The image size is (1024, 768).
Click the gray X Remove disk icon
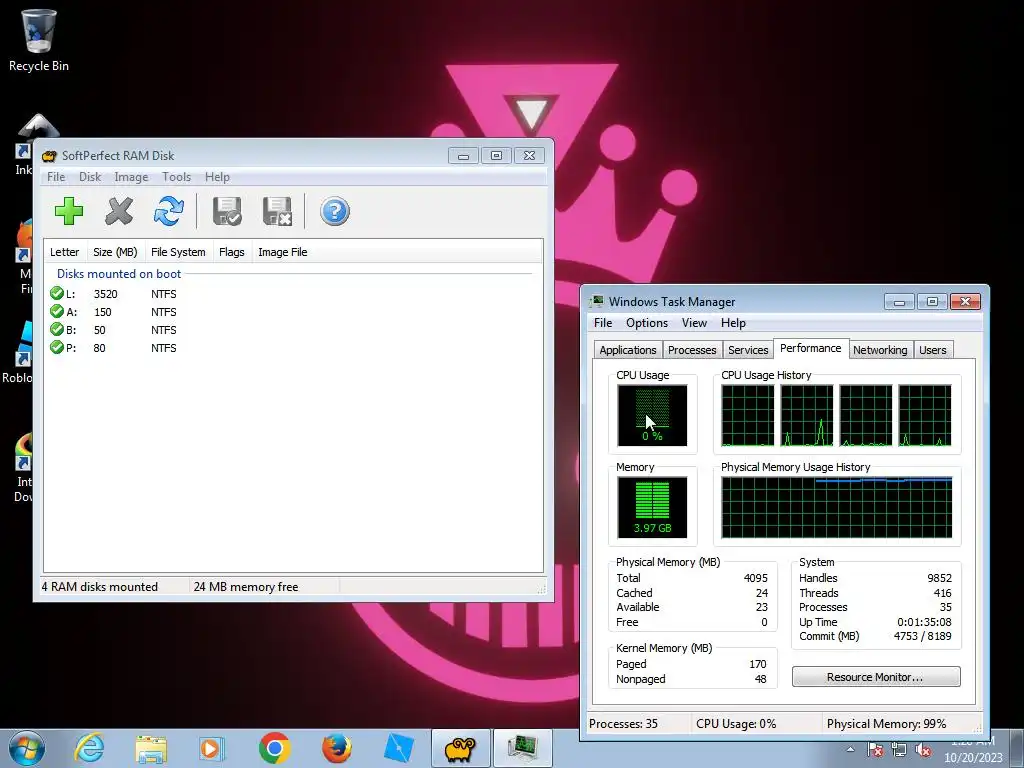click(119, 212)
